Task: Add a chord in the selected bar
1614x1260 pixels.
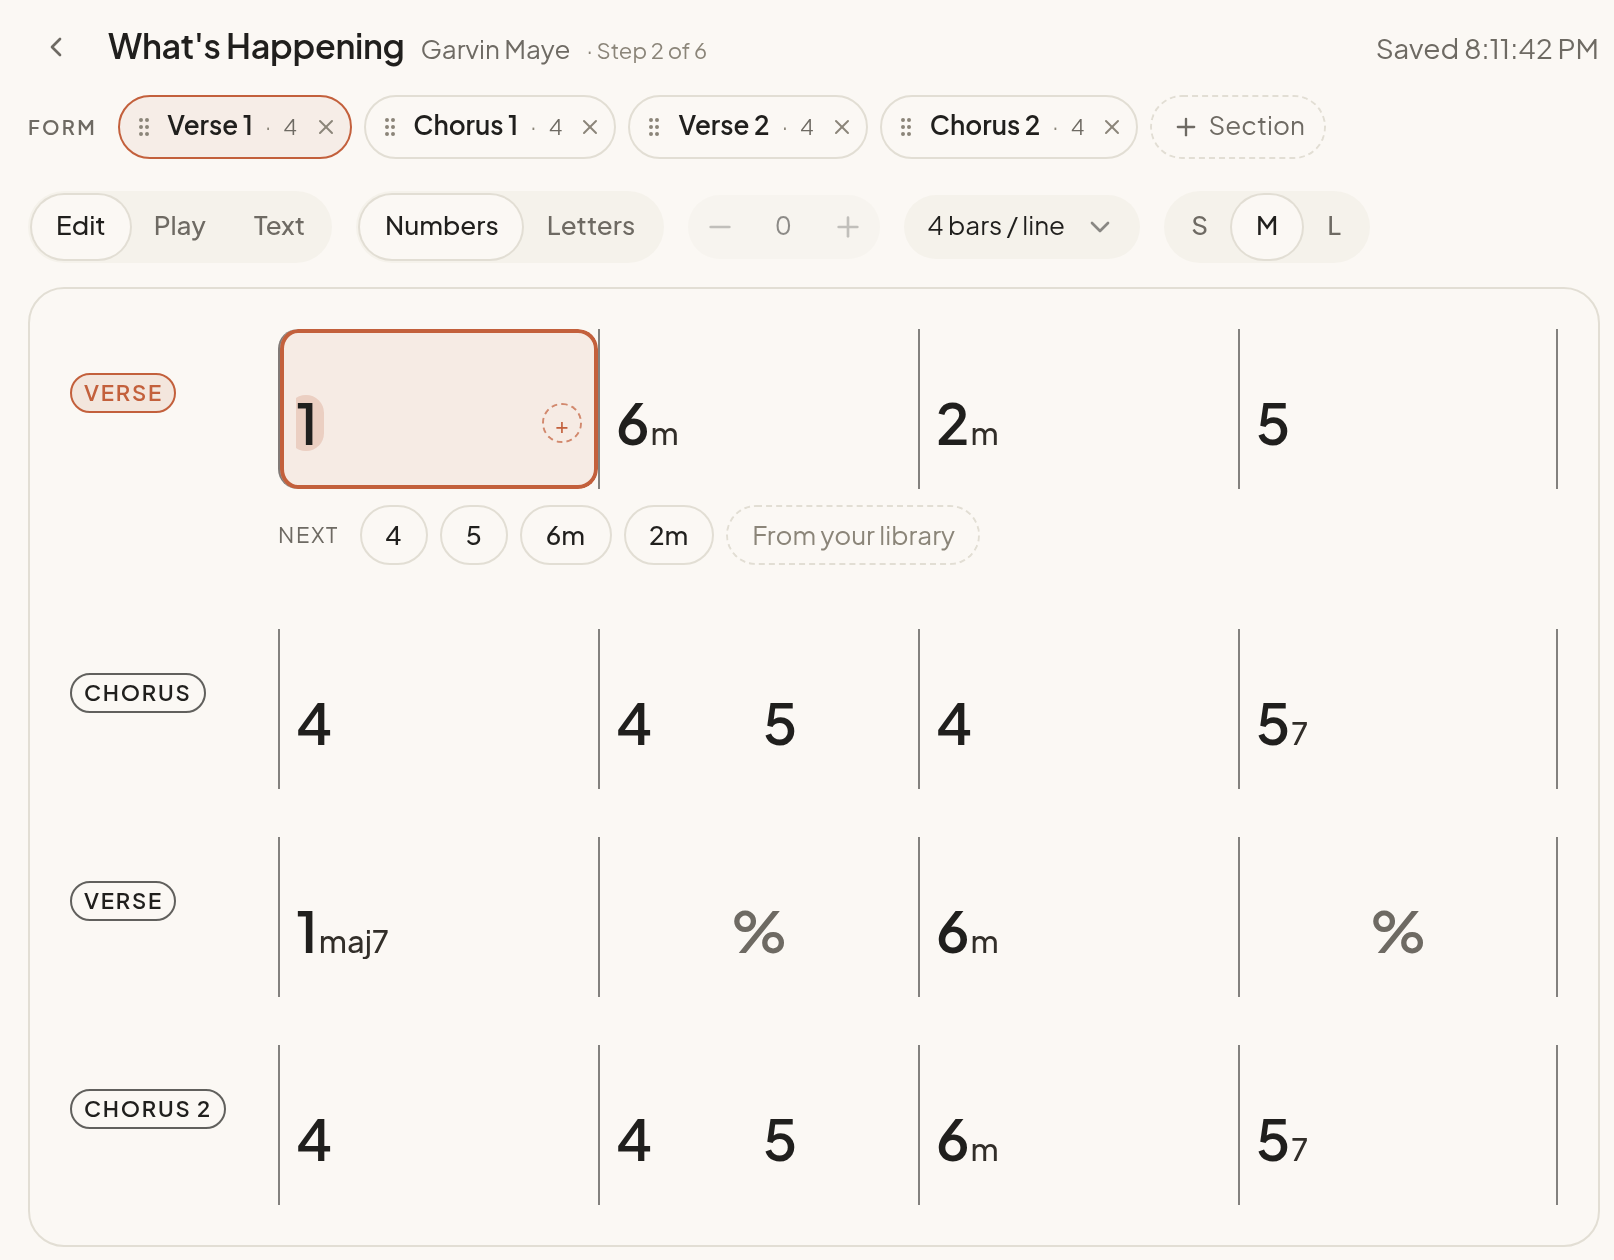Action: coord(562,424)
